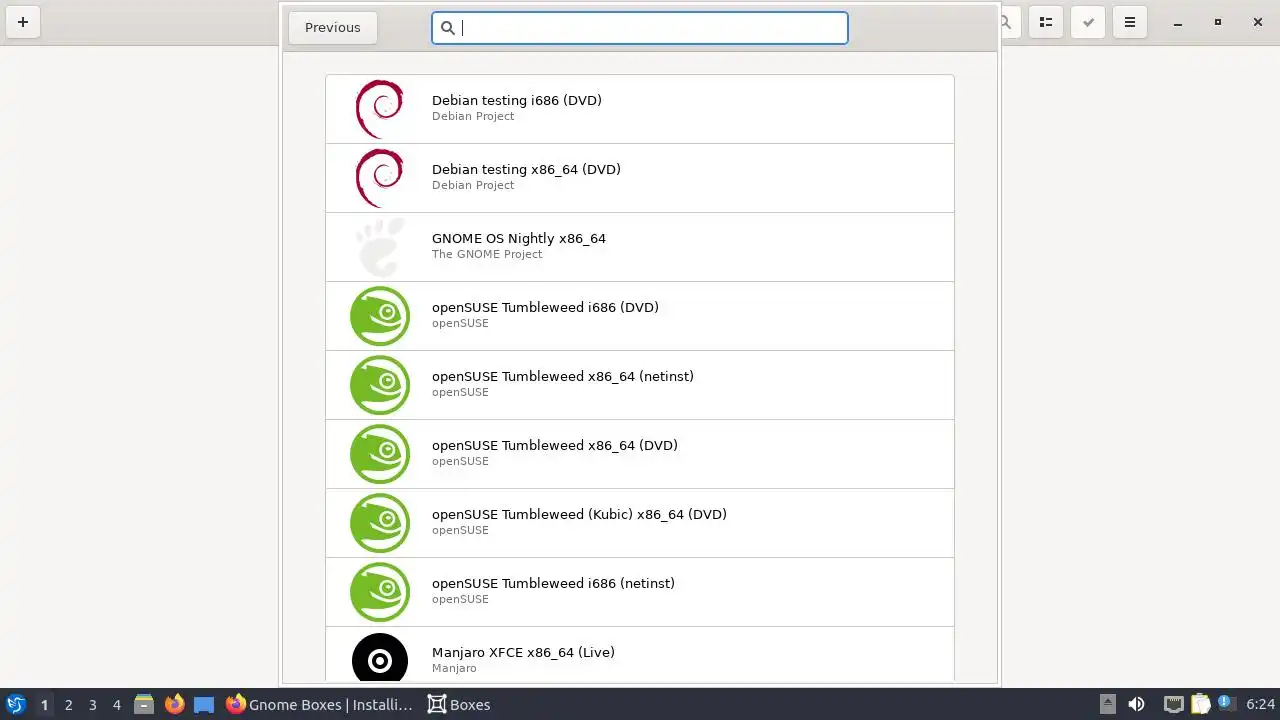Select Debian testing i686 (DVD)

pyautogui.click(x=640, y=109)
